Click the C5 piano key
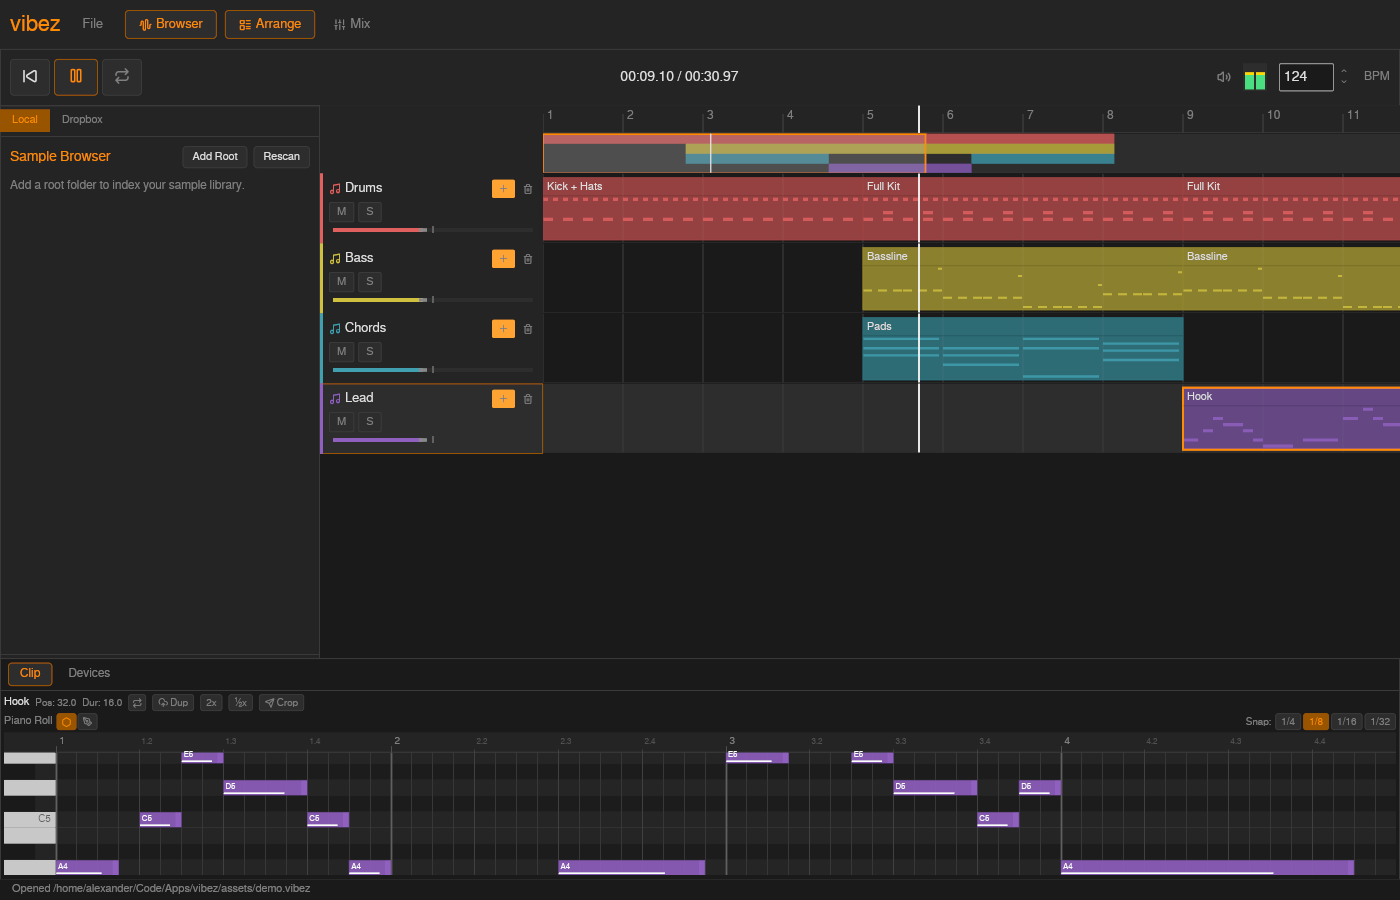 (30, 819)
